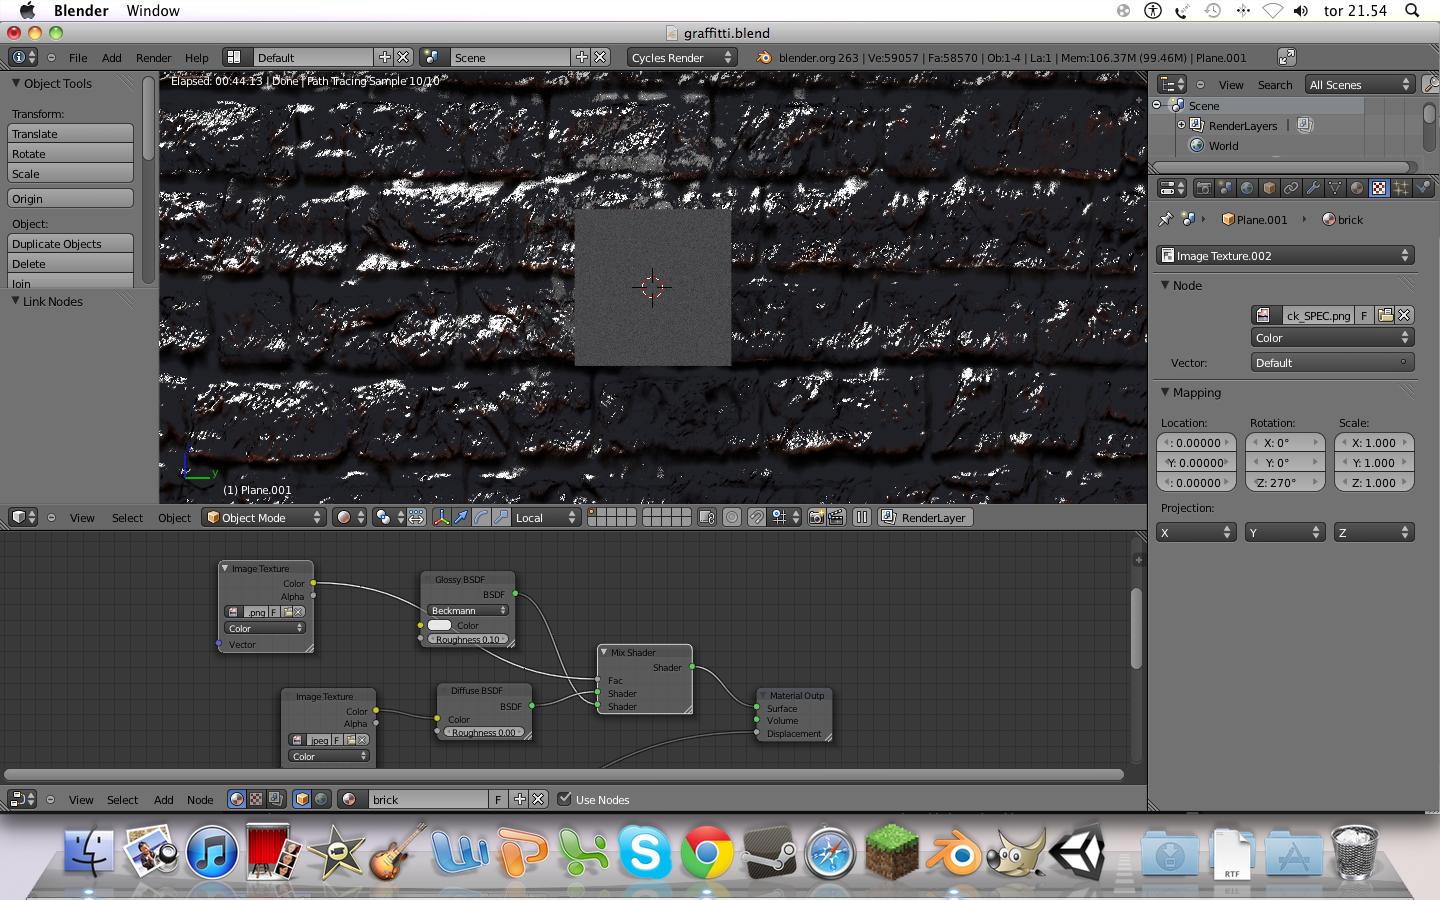This screenshot has height=900, width=1440.
Task: Launch Blender from the Dock
Action: [x=953, y=853]
